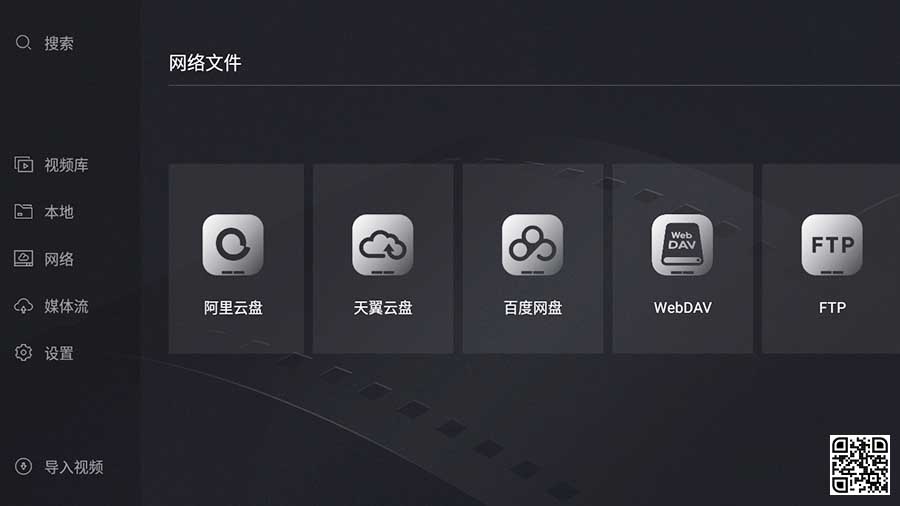Click the 搜索 text label

click(59, 43)
